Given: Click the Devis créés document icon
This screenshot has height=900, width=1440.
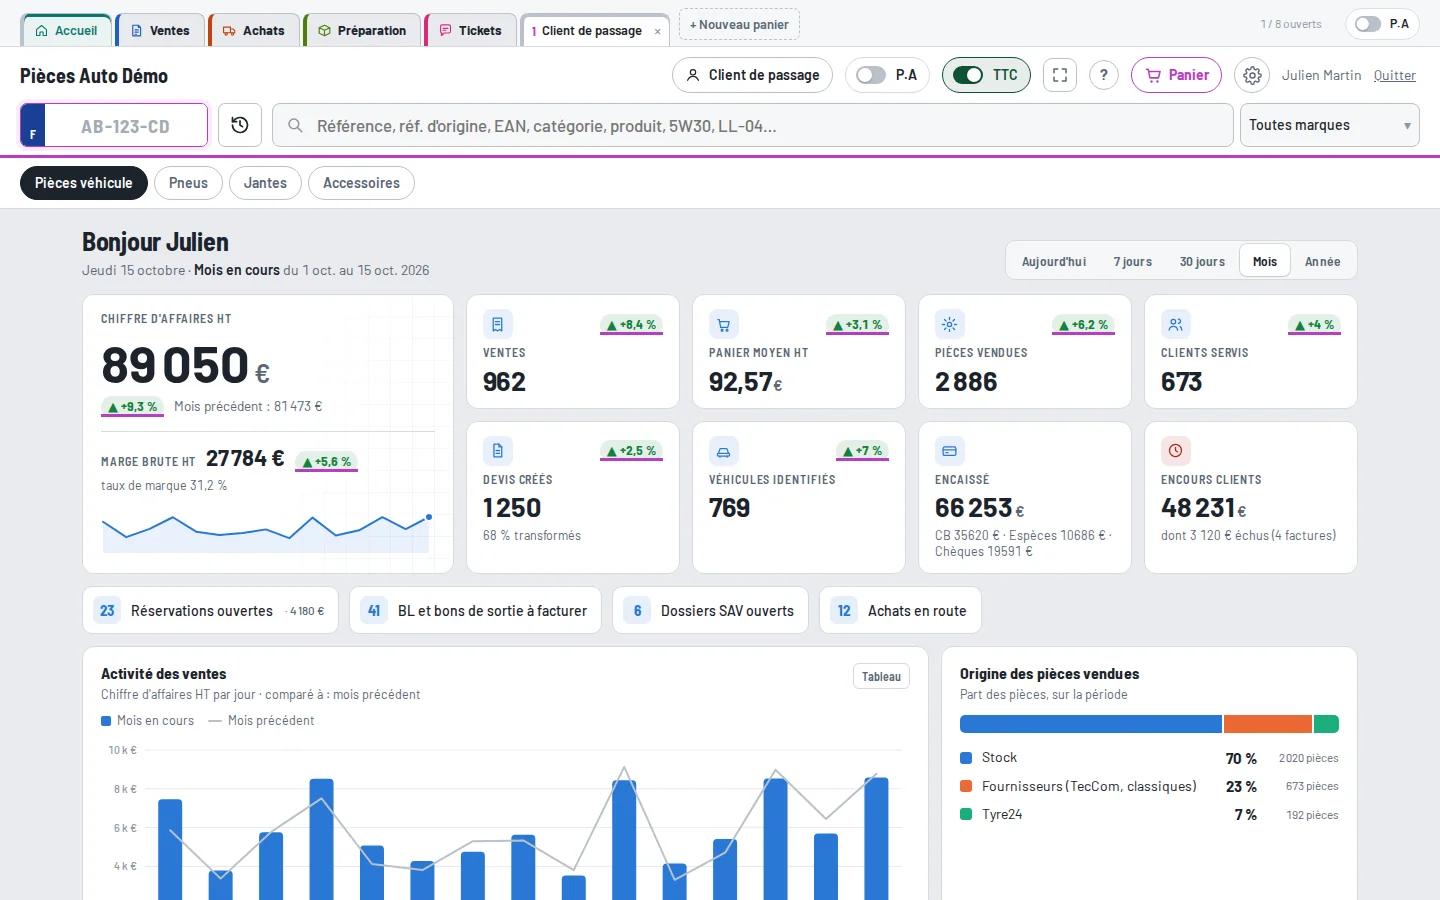Looking at the screenshot, I should pyautogui.click(x=498, y=451).
